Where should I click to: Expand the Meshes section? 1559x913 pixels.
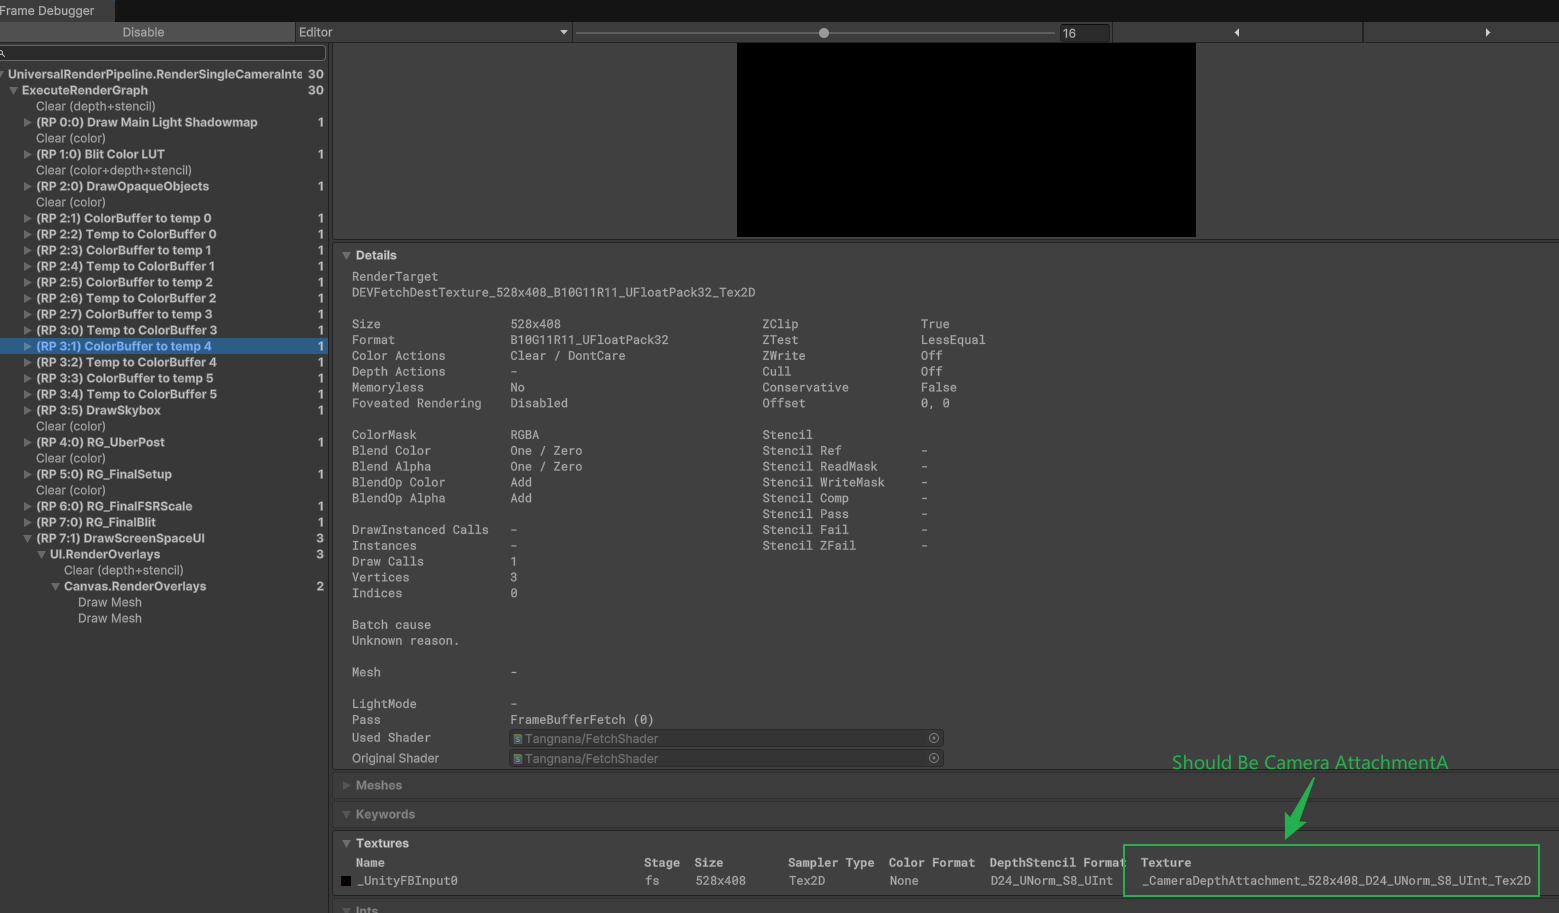point(347,785)
